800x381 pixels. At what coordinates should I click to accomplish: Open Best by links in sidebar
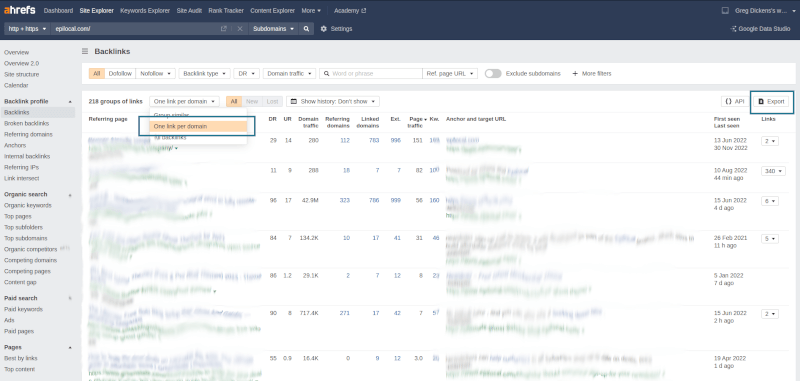(20, 358)
